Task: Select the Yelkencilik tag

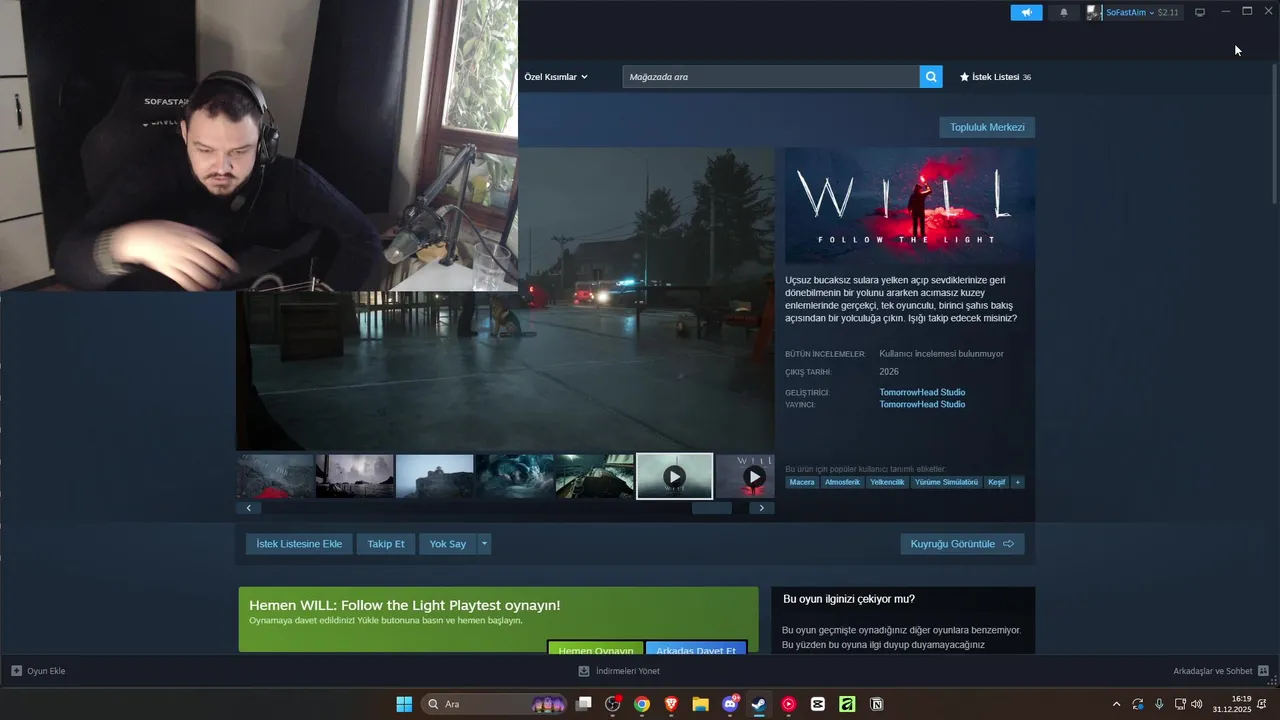Action: 887,482
